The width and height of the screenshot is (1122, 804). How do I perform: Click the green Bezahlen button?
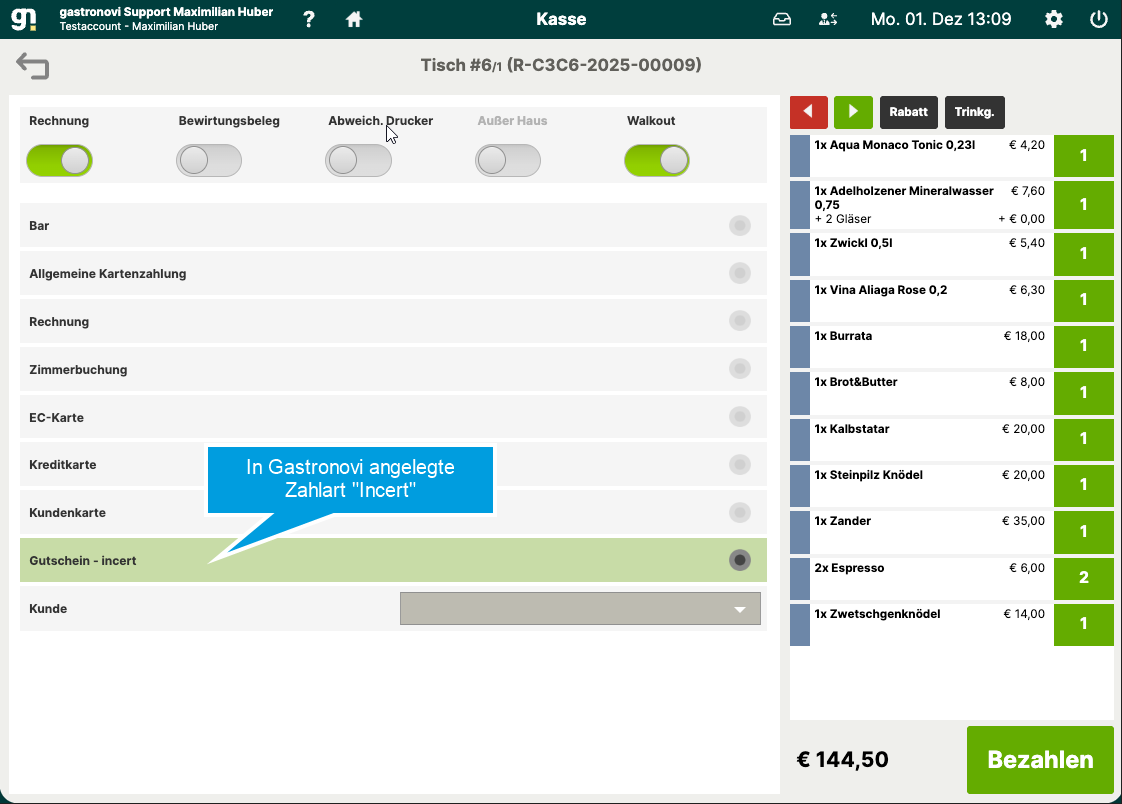pyautogui.click(x=1040, y=760)
